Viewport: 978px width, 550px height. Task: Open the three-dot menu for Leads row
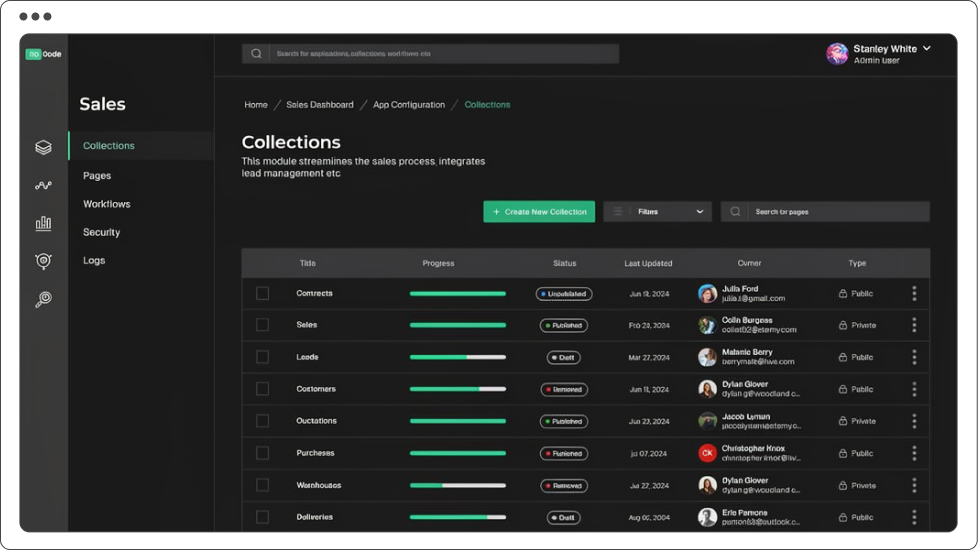tap(914, 357)
